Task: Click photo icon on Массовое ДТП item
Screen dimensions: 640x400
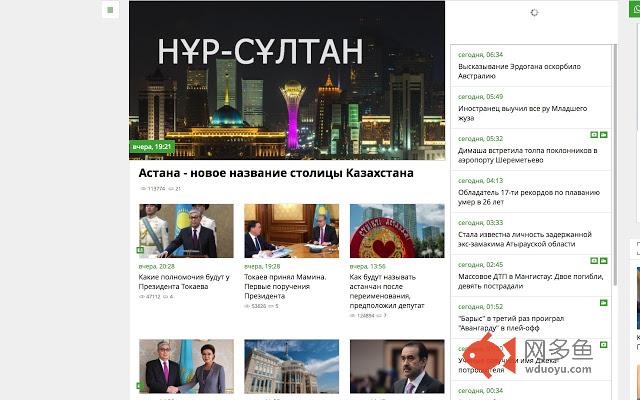Action: [594, 261]
